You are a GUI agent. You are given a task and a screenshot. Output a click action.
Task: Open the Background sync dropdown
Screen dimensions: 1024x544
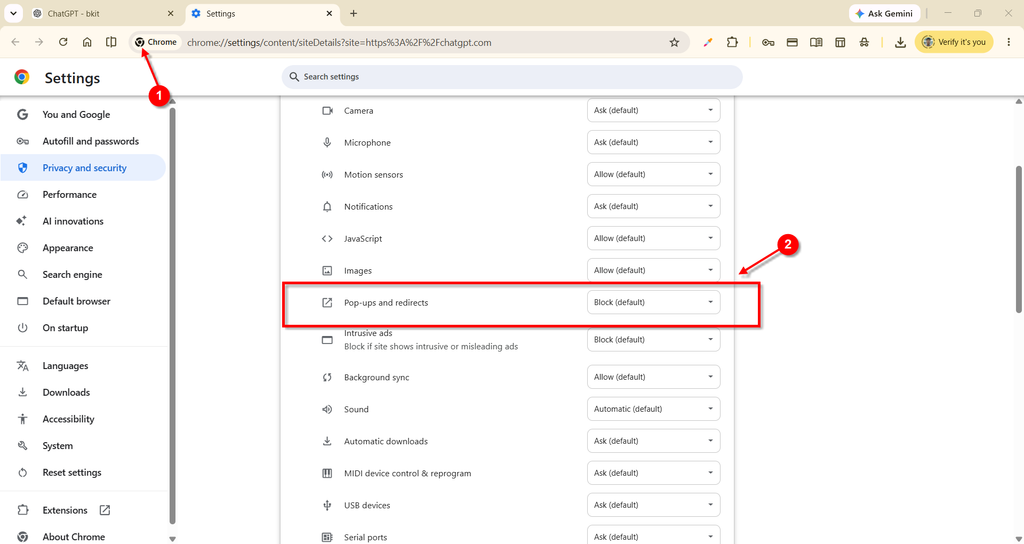(x=653, y=377)
